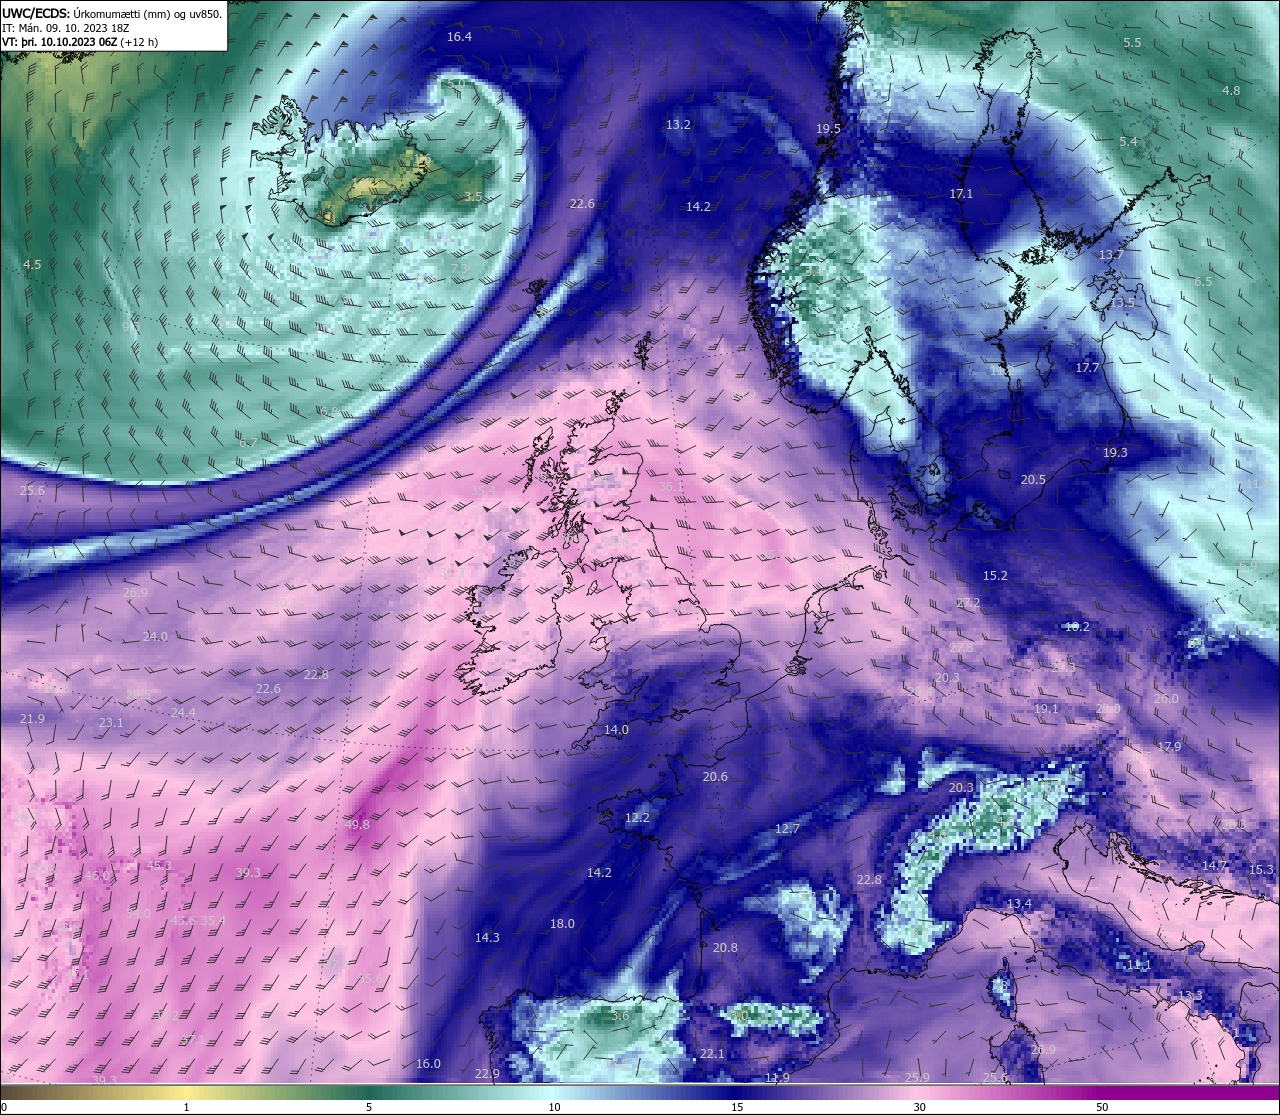
Task: Click the 15.2 value on the map
Action: 995,576
